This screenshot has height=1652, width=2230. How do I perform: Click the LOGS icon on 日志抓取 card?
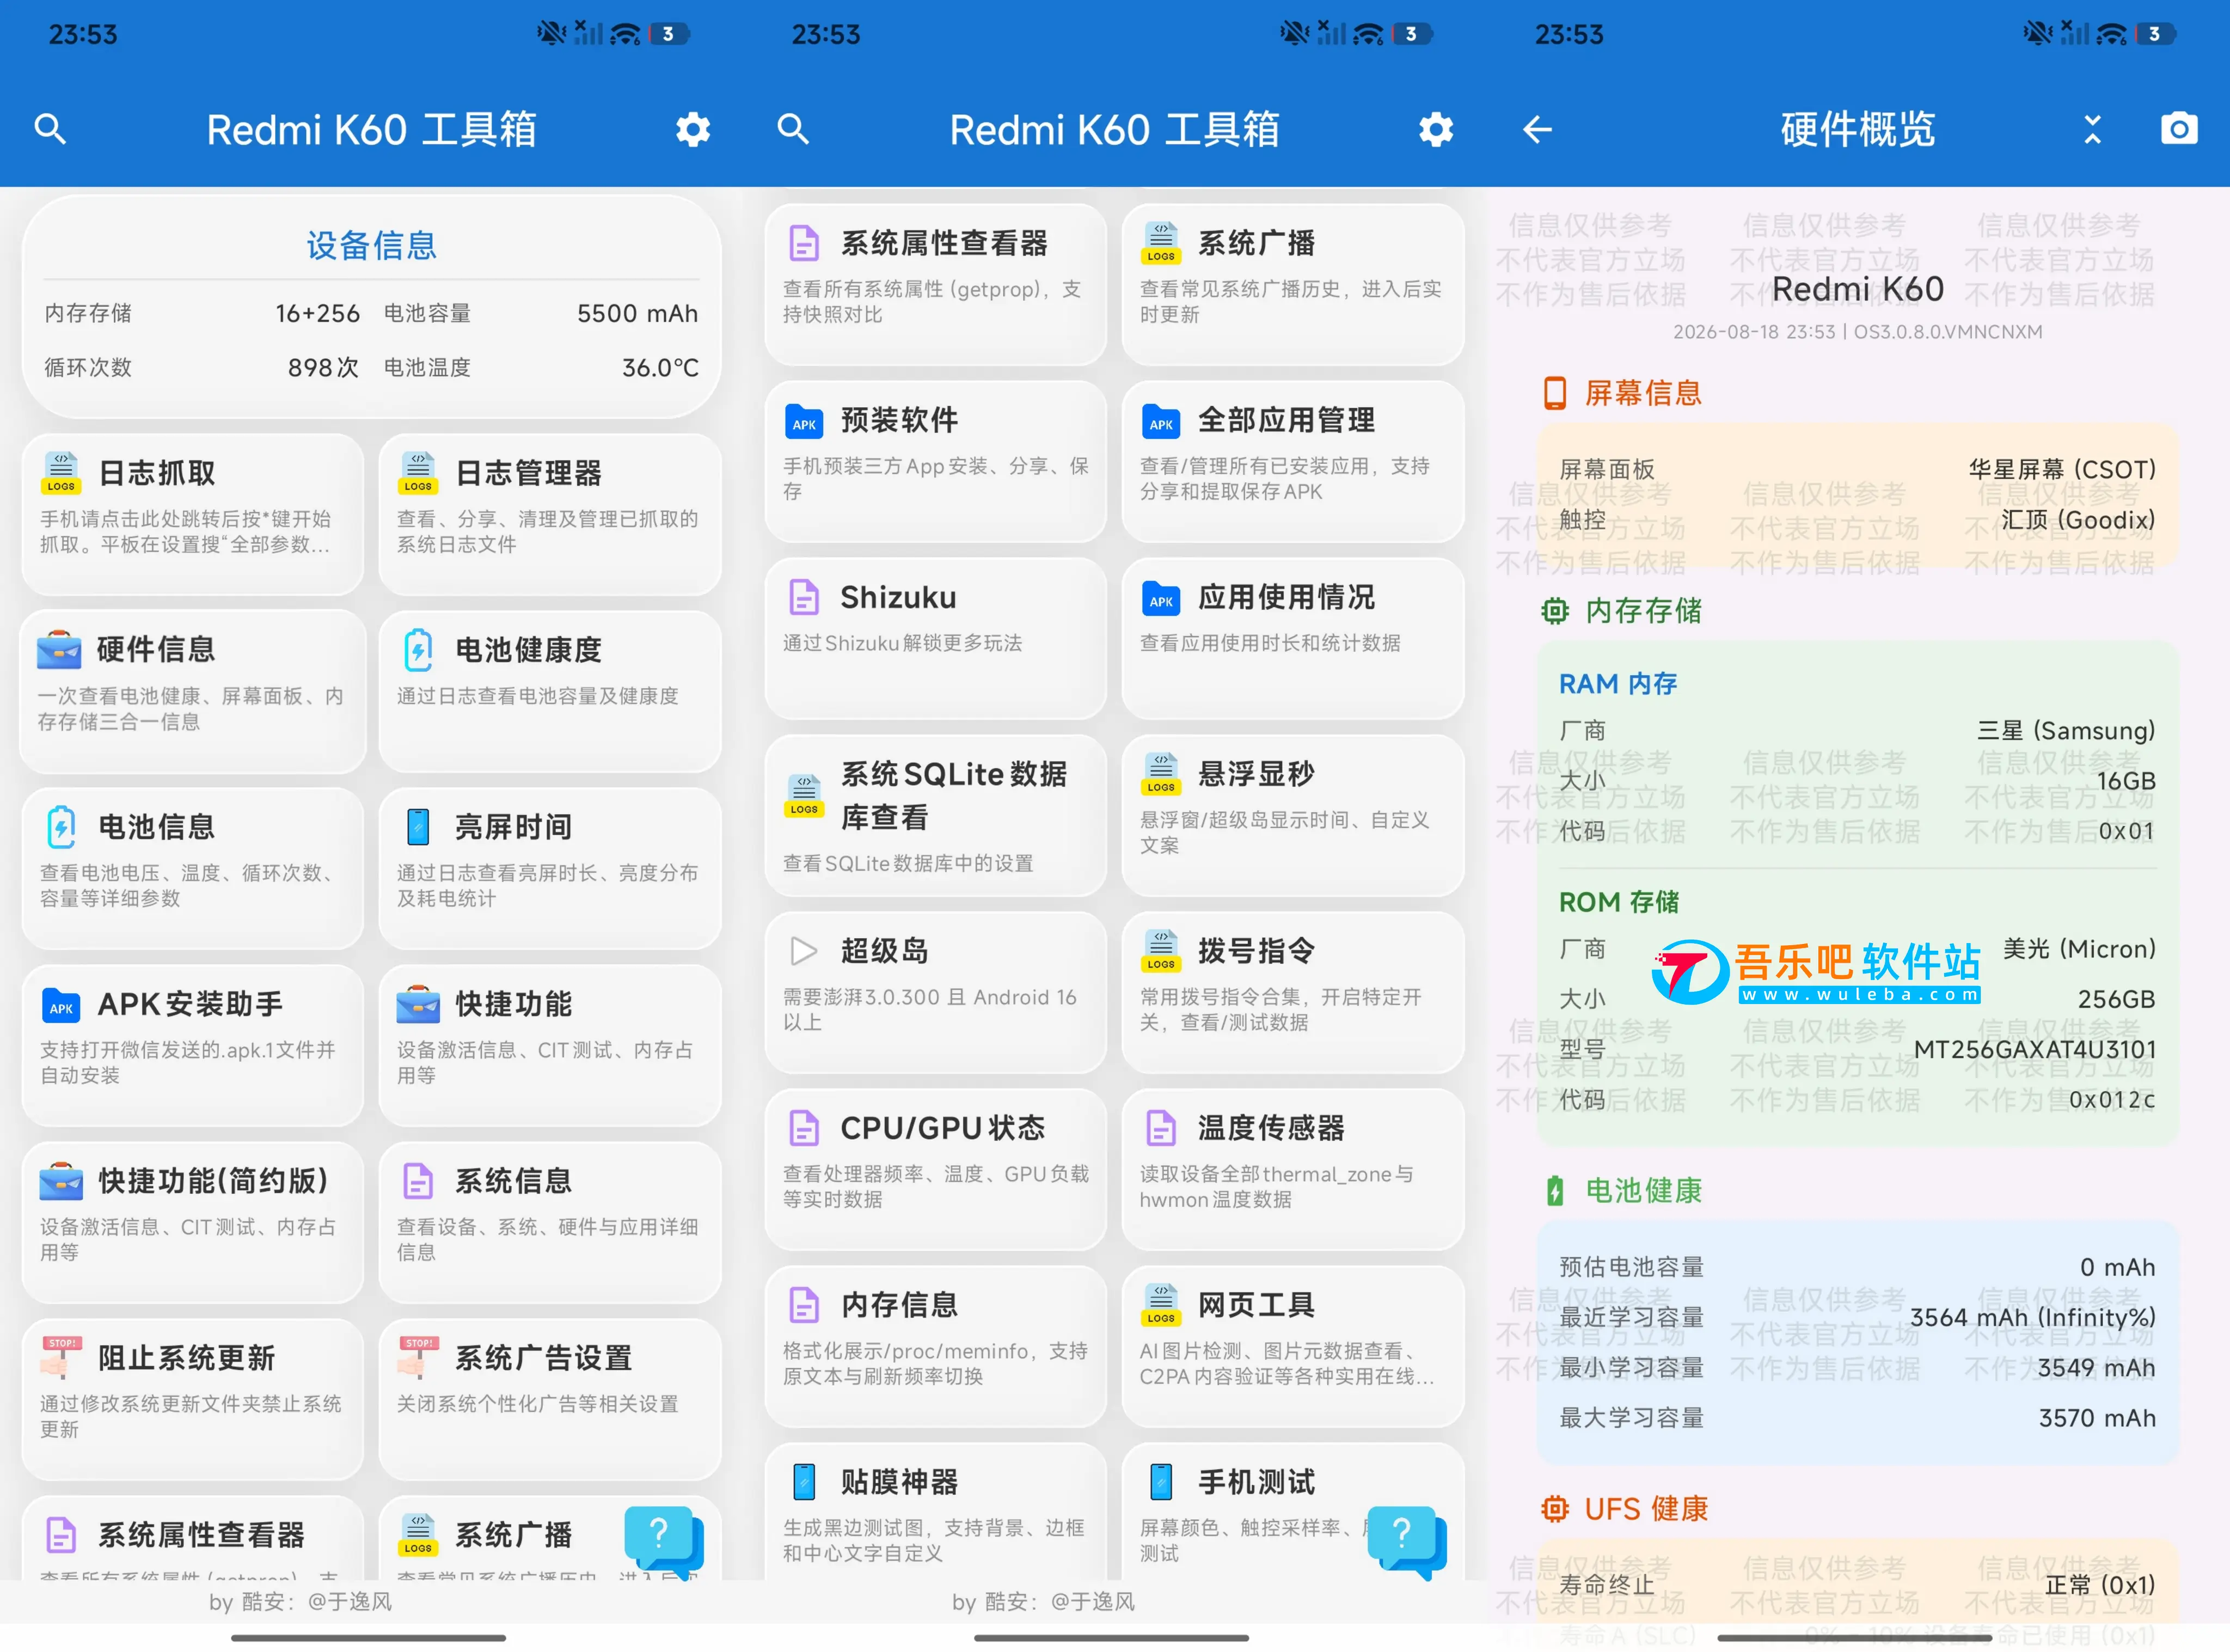(61, 473)
